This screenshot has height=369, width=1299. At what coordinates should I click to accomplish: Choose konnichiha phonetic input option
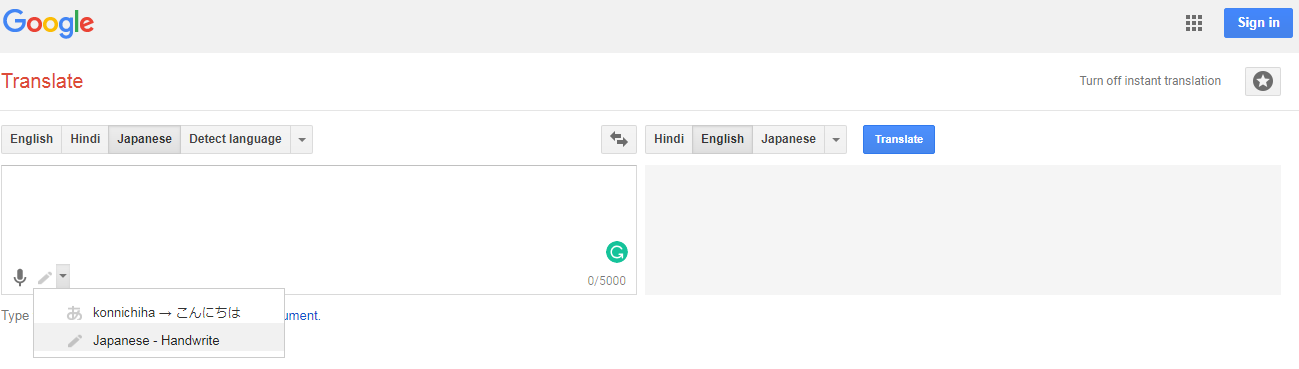click(x=159, y=312)
